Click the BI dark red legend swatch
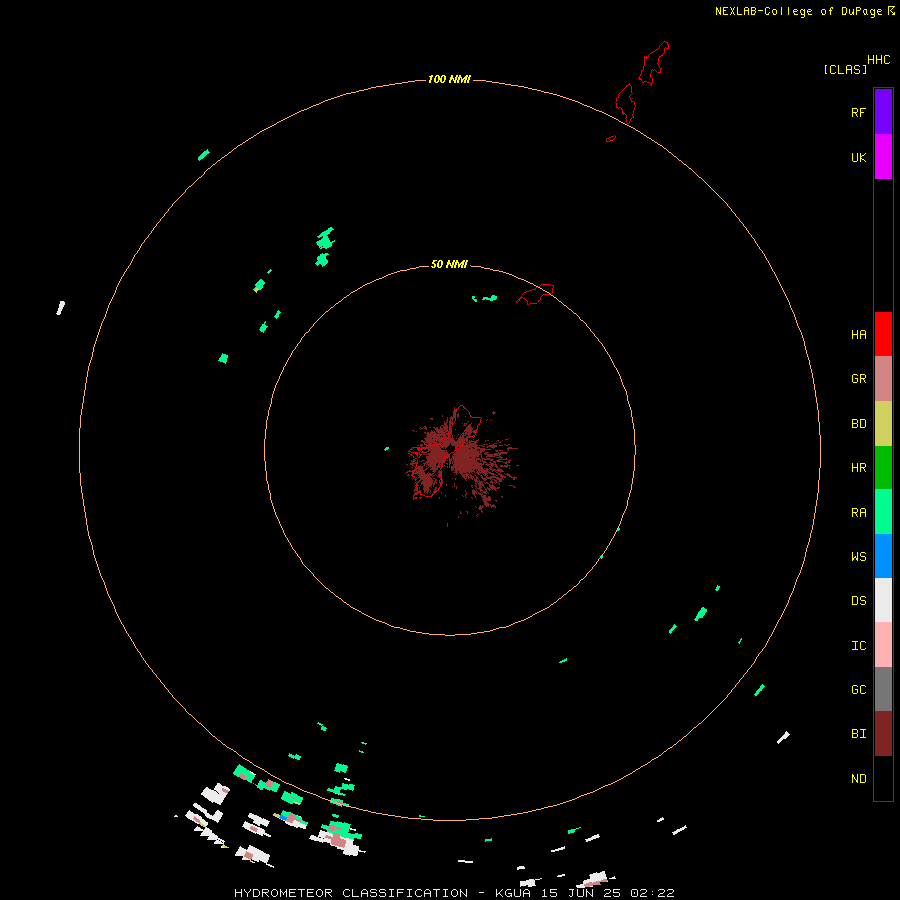The height and width of the screenshot is (900, 900). pos(883,734)
